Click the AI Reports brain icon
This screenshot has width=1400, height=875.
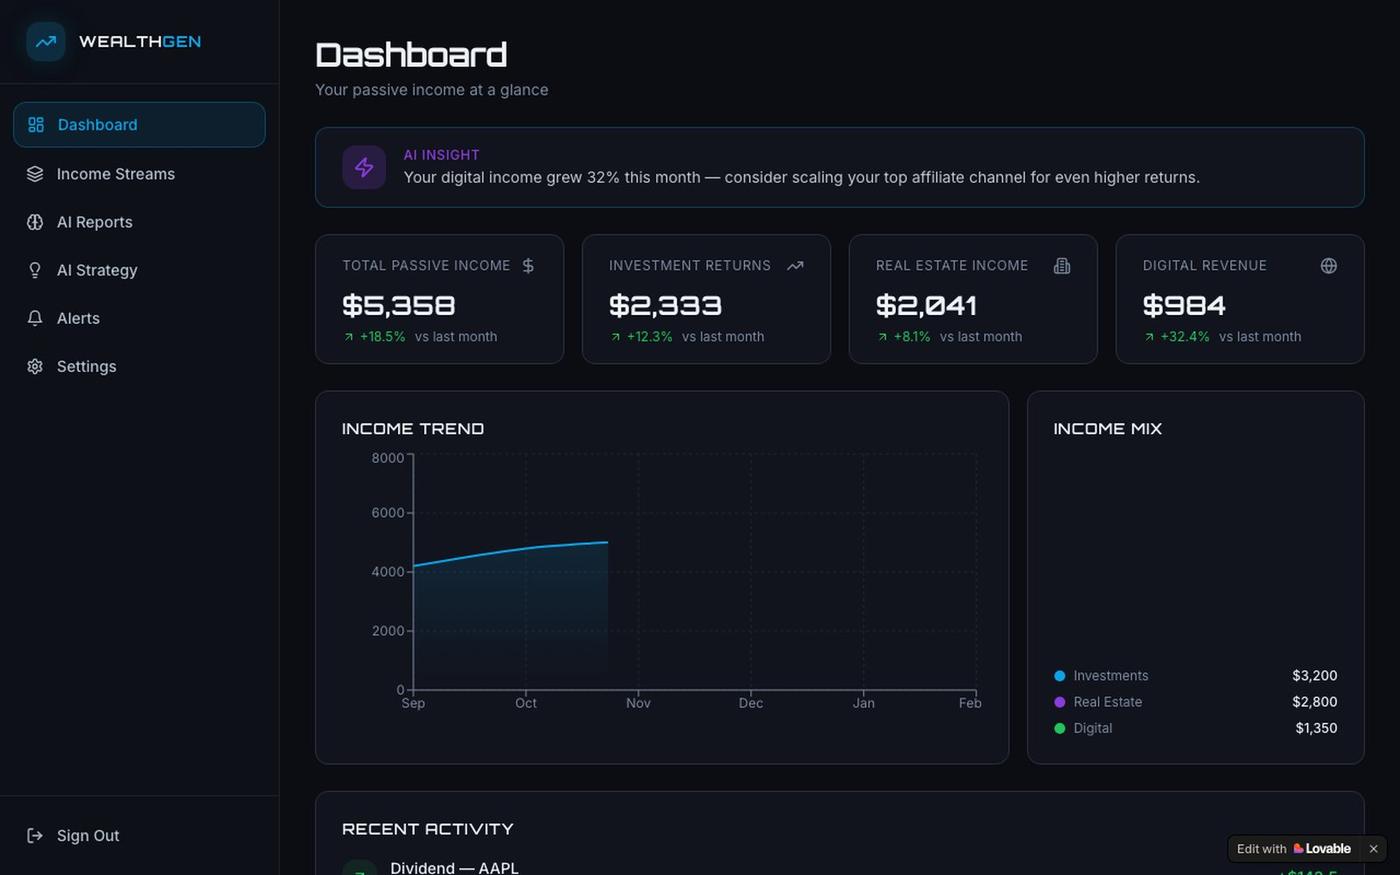point(35,222)
